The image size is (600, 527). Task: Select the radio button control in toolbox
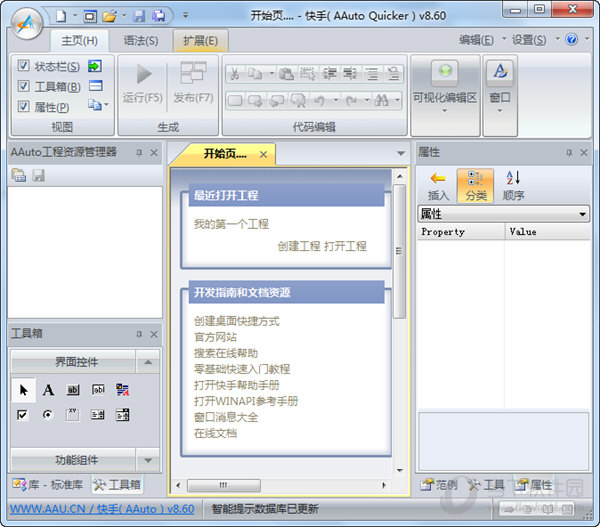[x=48, y=414]
